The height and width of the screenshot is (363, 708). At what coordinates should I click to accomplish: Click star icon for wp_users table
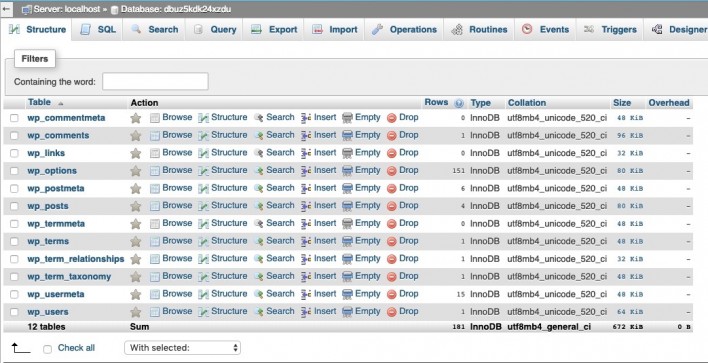tap(135, 312)
